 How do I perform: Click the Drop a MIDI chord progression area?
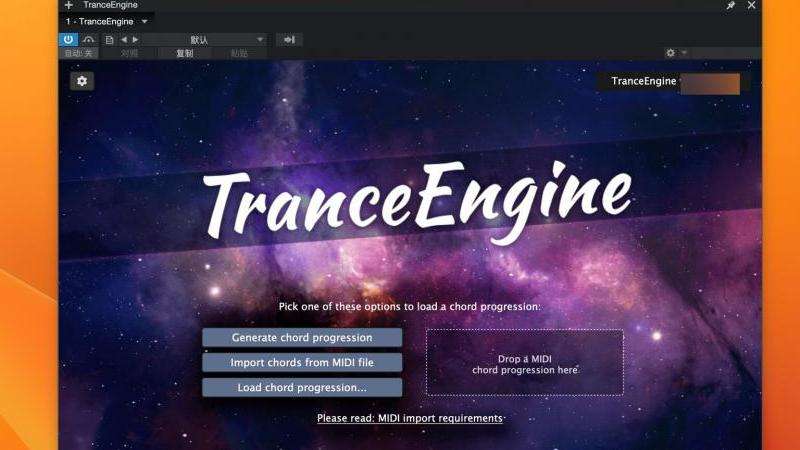[x=525, y=362]
